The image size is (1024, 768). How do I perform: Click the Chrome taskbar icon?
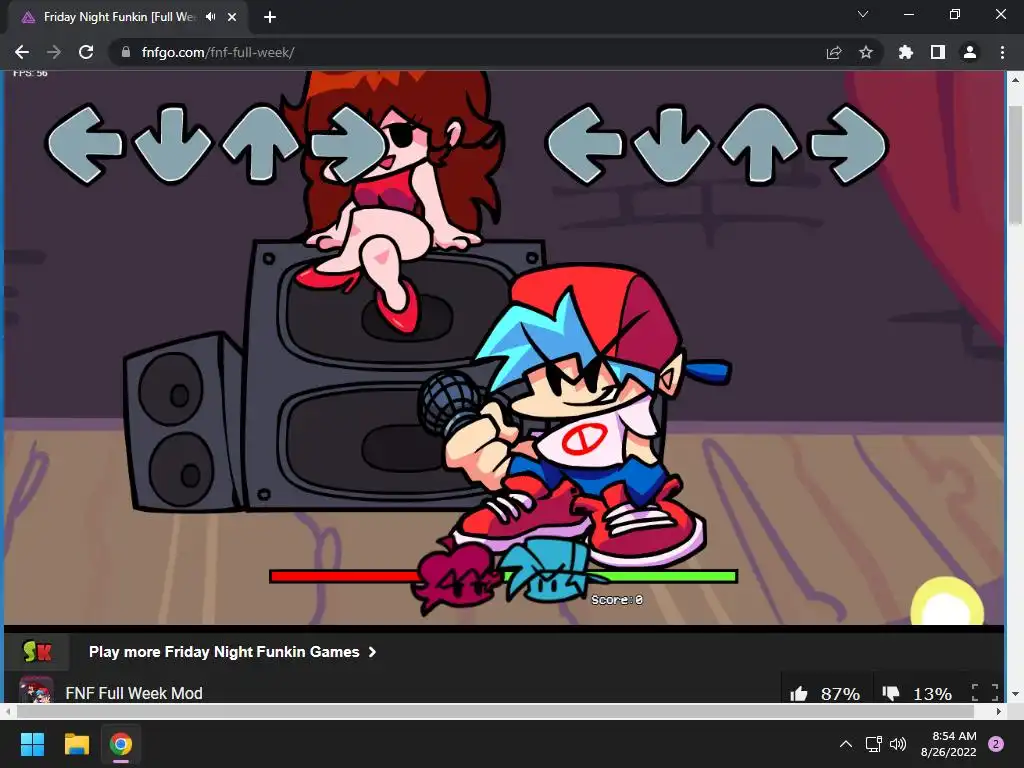(x=121, y=744)
